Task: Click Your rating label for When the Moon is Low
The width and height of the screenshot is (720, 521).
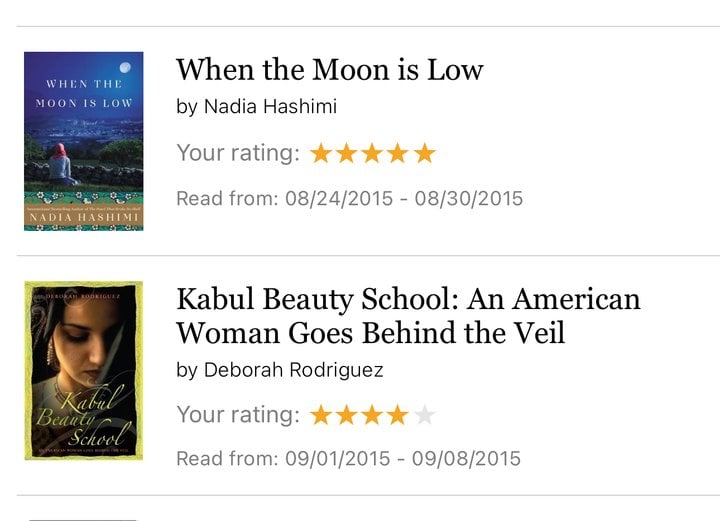Action: click(238, 153)
